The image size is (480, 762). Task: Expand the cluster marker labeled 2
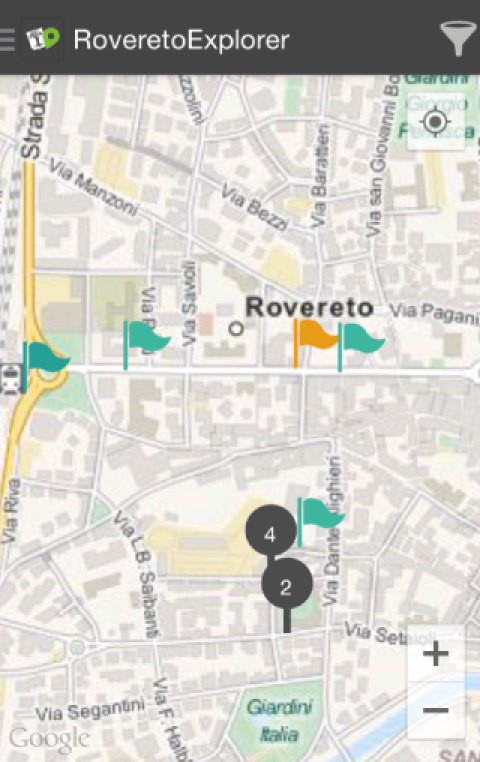(x=287, y=585)
